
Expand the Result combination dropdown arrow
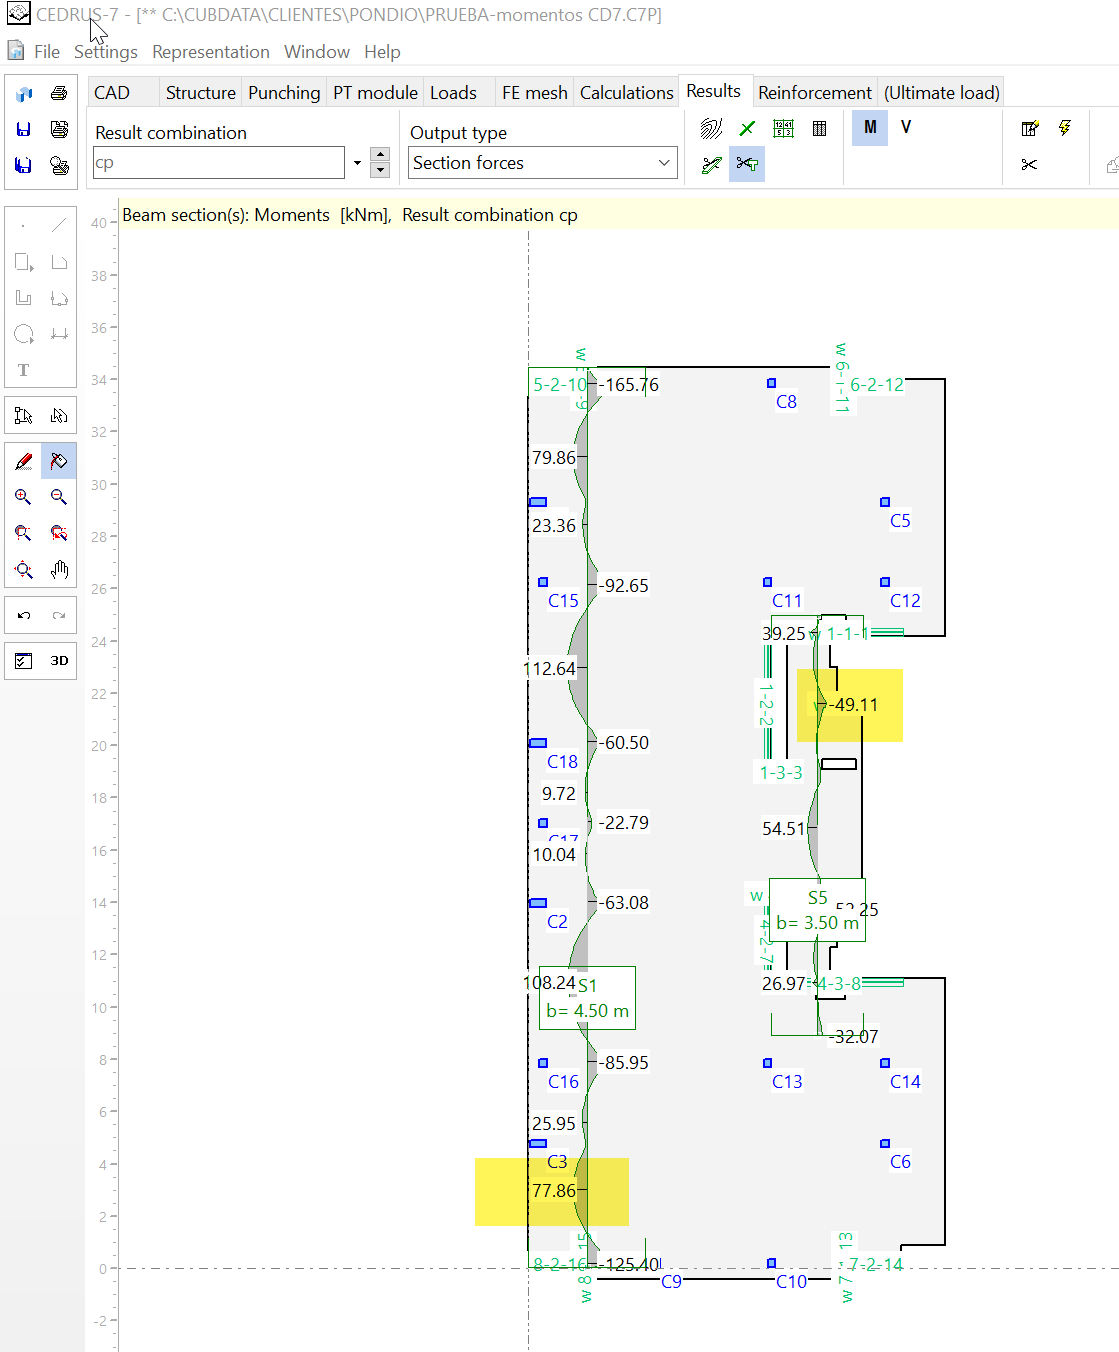coord(357,163)
